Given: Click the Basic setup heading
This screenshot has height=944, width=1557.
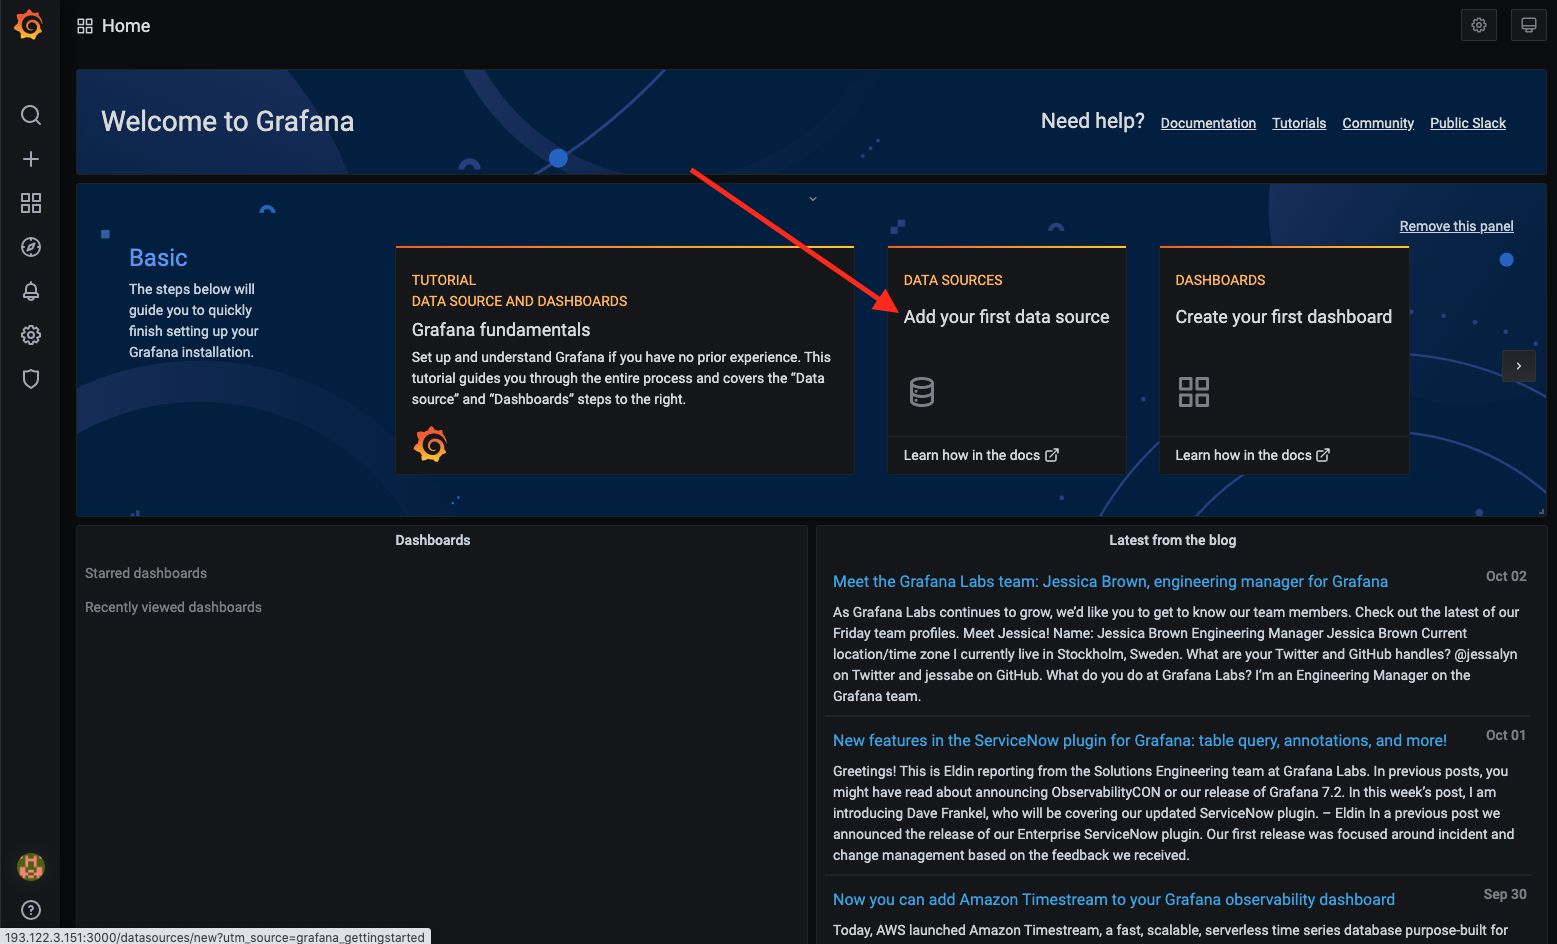Looking at the screenshot, I should (x=158, y=258).
